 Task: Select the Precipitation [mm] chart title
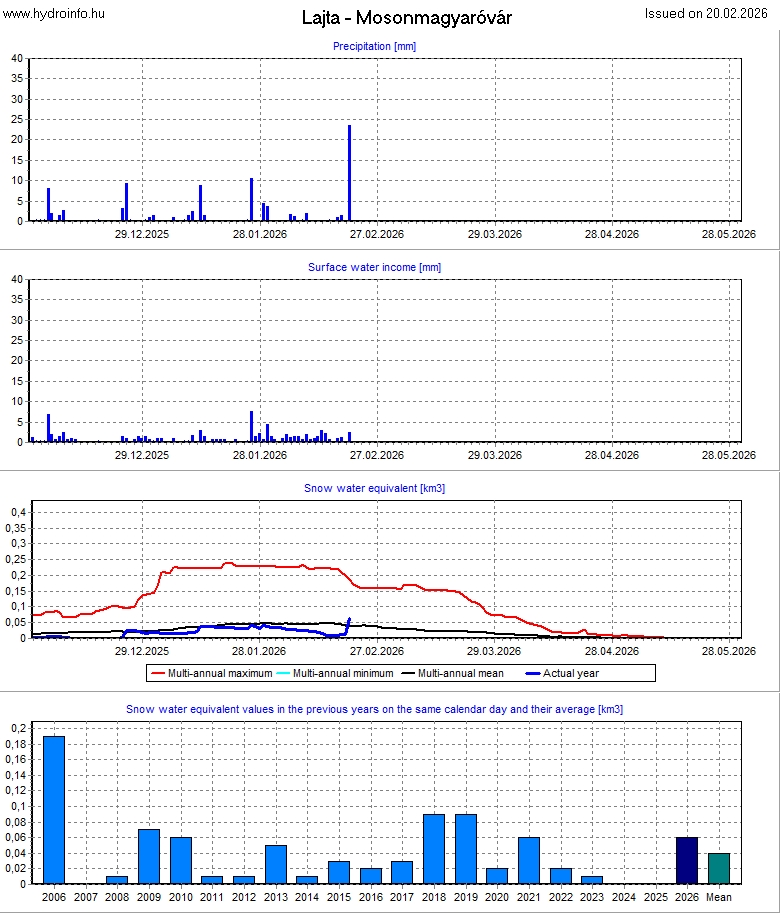click(374, 46)
